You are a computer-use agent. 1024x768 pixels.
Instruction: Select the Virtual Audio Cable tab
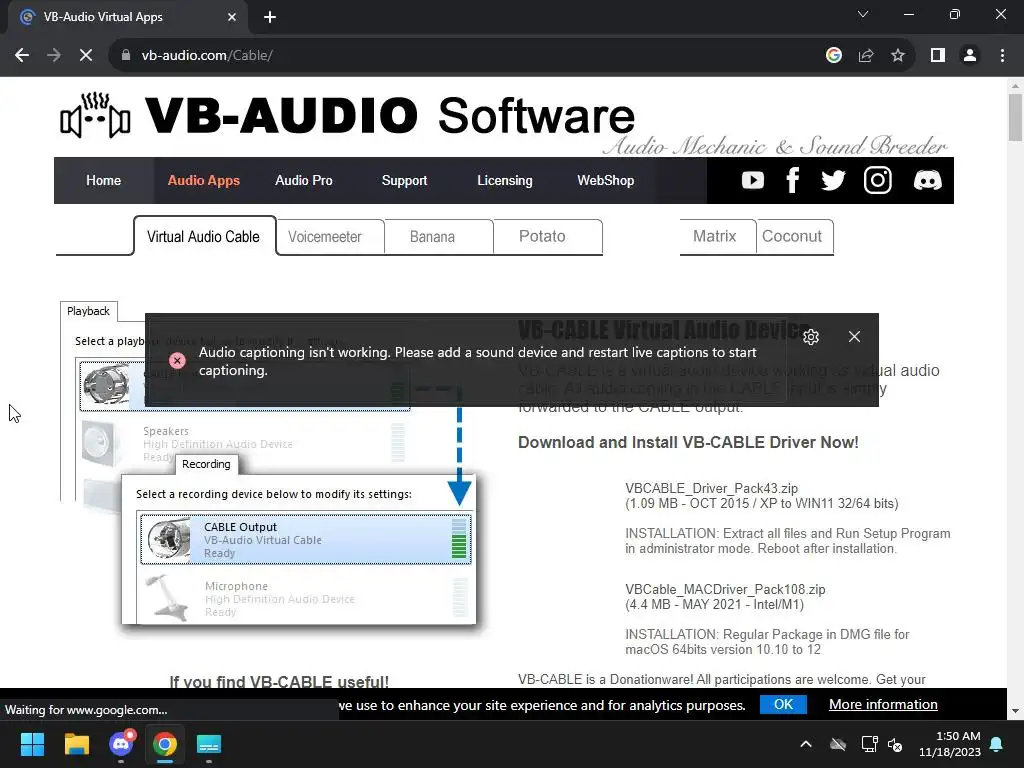(204, 236)
